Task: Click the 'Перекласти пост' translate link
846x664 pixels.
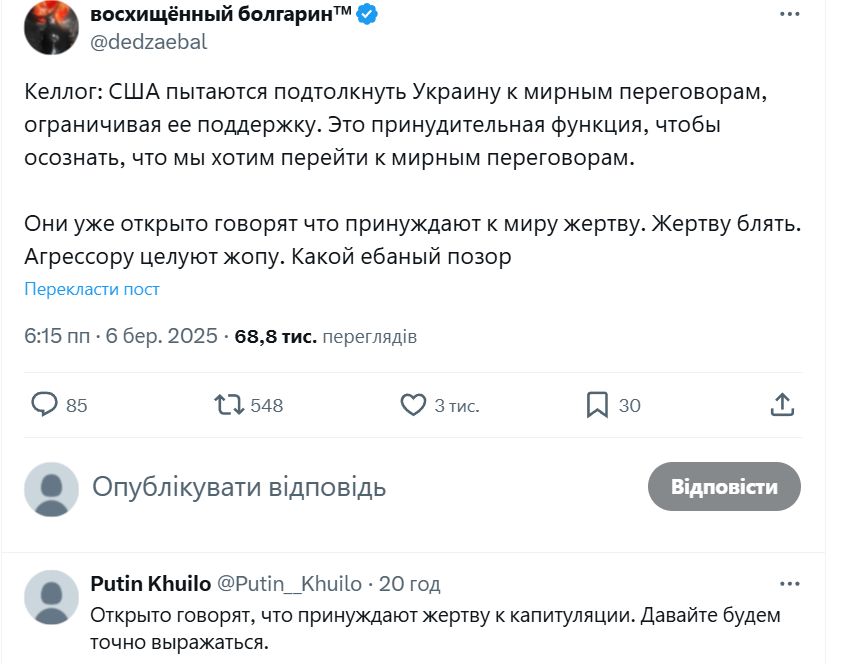Action: click(92, 289)
